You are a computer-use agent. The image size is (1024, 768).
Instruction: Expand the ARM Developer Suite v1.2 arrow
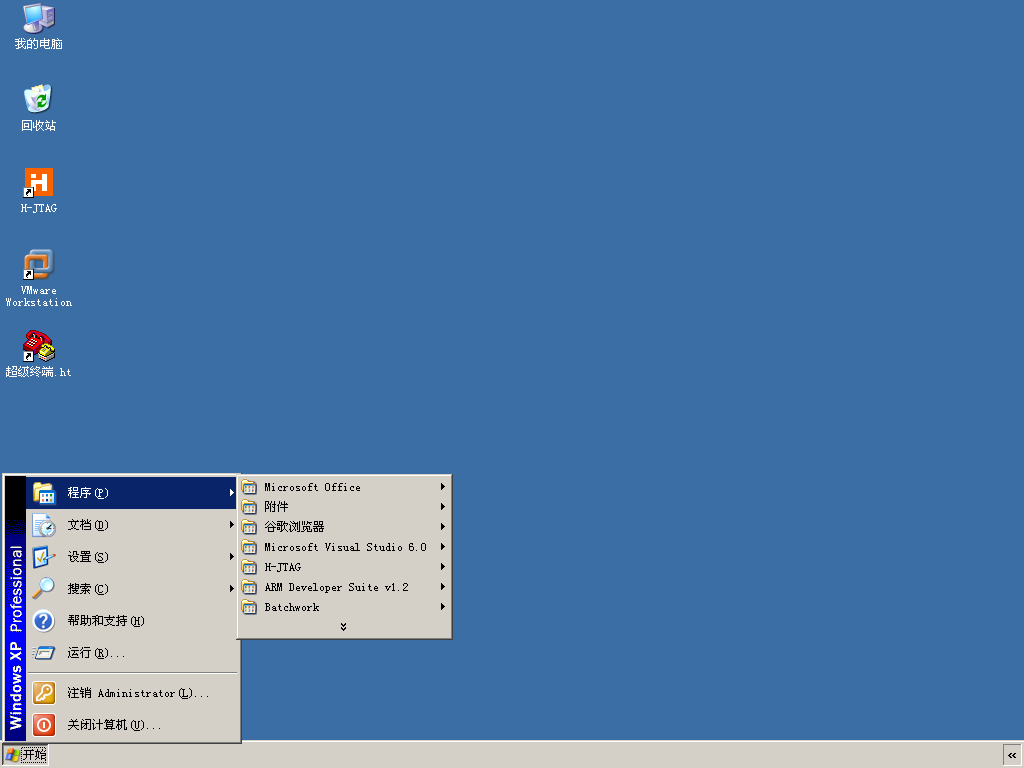[442, 586]
